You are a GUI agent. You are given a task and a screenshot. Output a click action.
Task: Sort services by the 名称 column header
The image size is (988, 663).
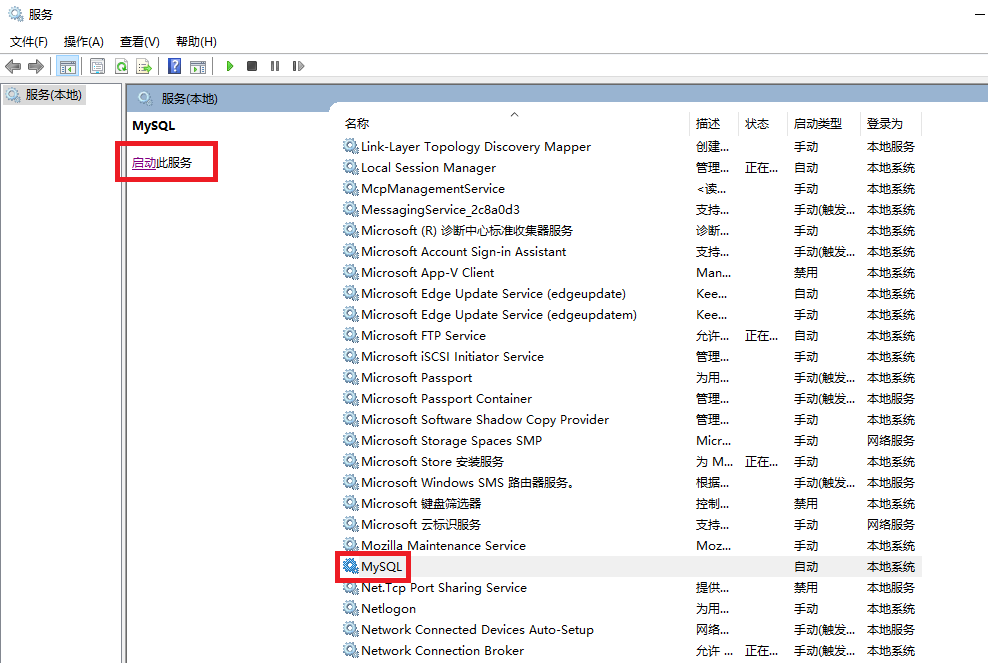357,124
